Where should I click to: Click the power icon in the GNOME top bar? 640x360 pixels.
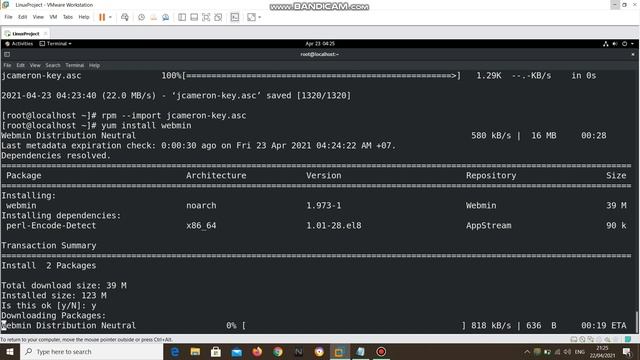[x=624, y=44]
